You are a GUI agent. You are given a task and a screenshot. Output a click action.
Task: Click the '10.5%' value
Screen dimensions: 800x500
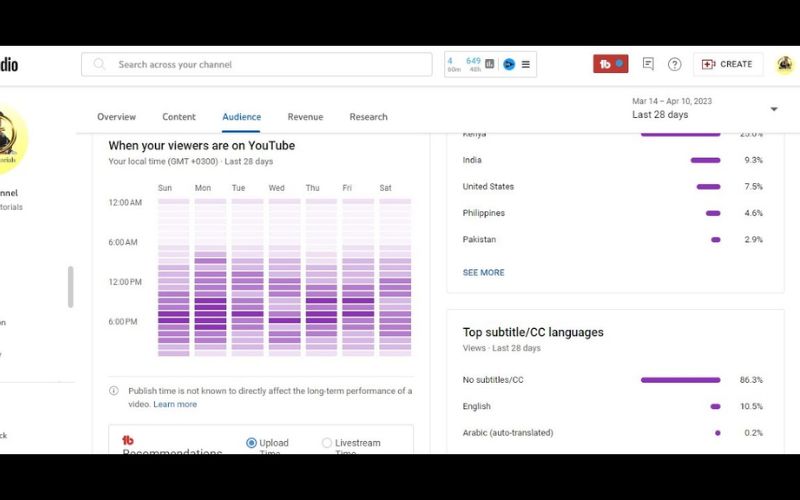pos(752,407)
